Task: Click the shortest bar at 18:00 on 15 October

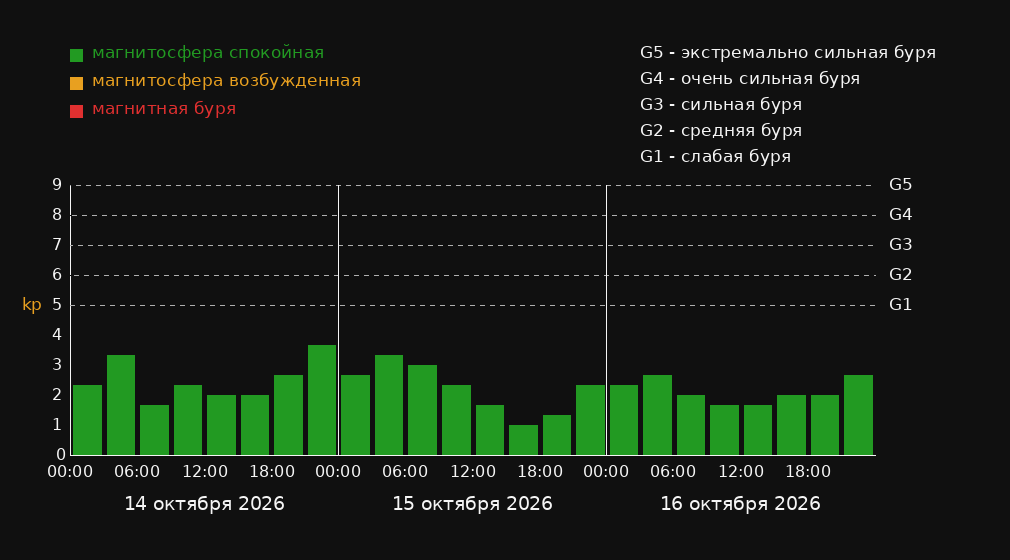Action: coord(523,440)
